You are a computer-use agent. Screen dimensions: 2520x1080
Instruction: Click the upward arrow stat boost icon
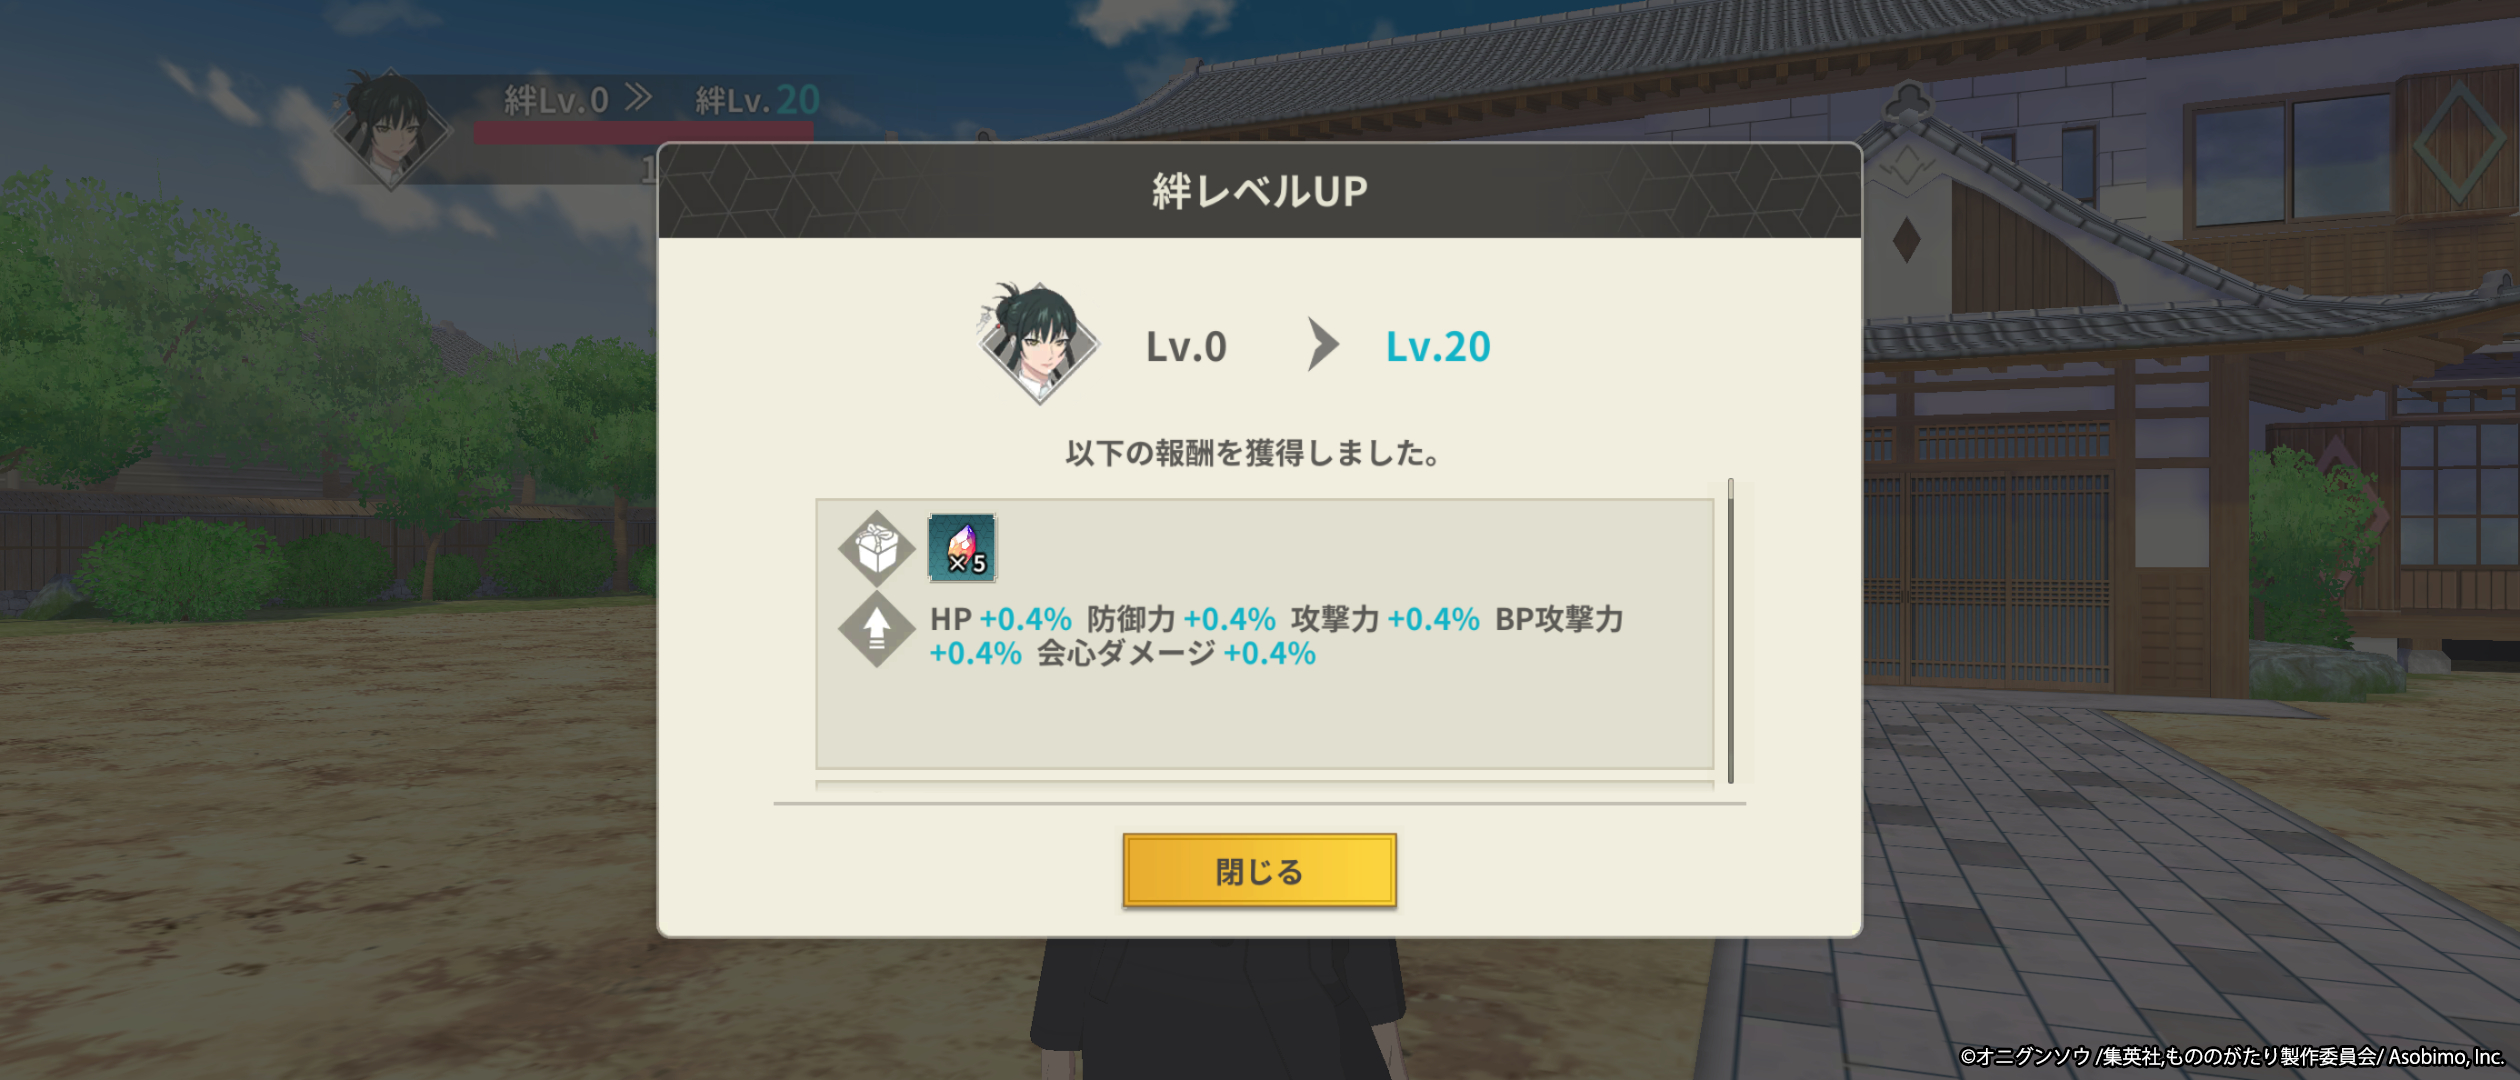(x=877, y=629)
